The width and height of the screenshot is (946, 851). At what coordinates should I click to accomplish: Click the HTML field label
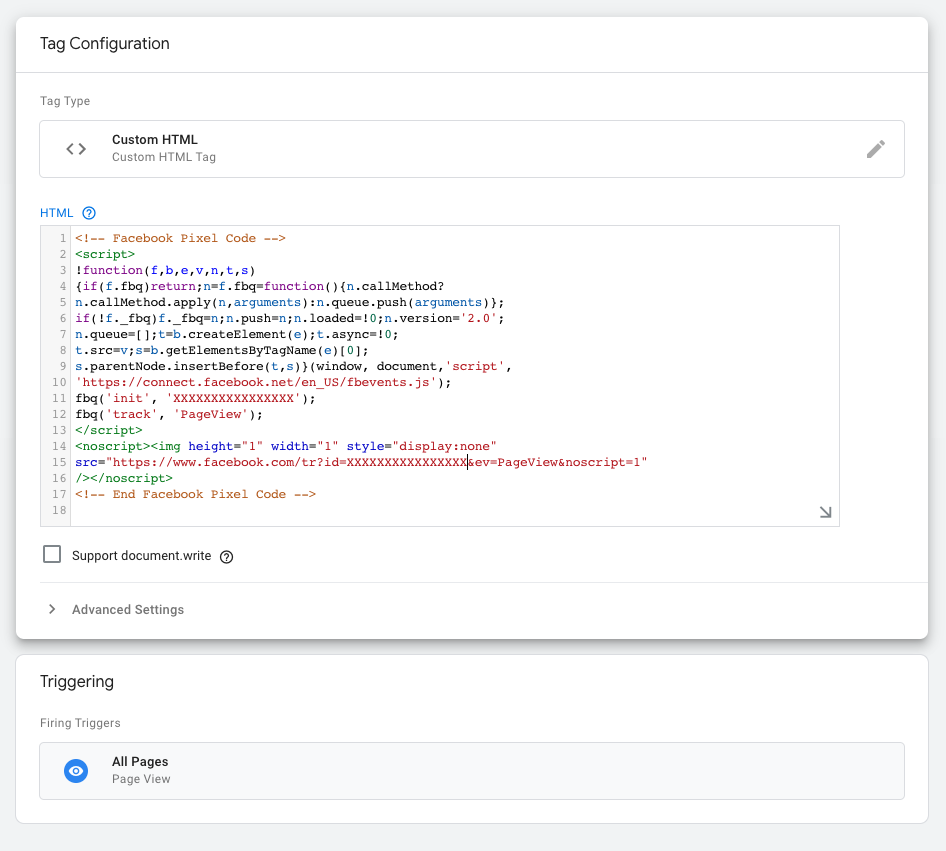pyautogui.click(x=56, y=213)
